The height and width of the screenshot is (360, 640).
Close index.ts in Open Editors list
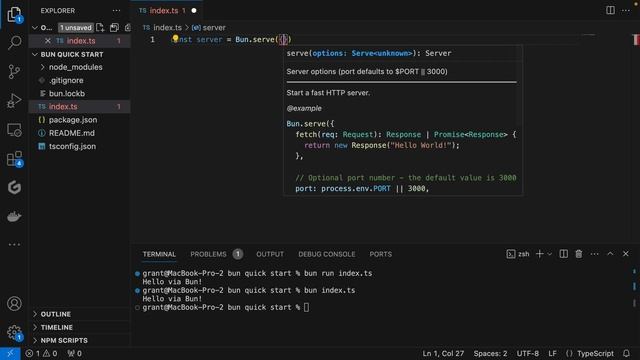[x=48, y=41]
